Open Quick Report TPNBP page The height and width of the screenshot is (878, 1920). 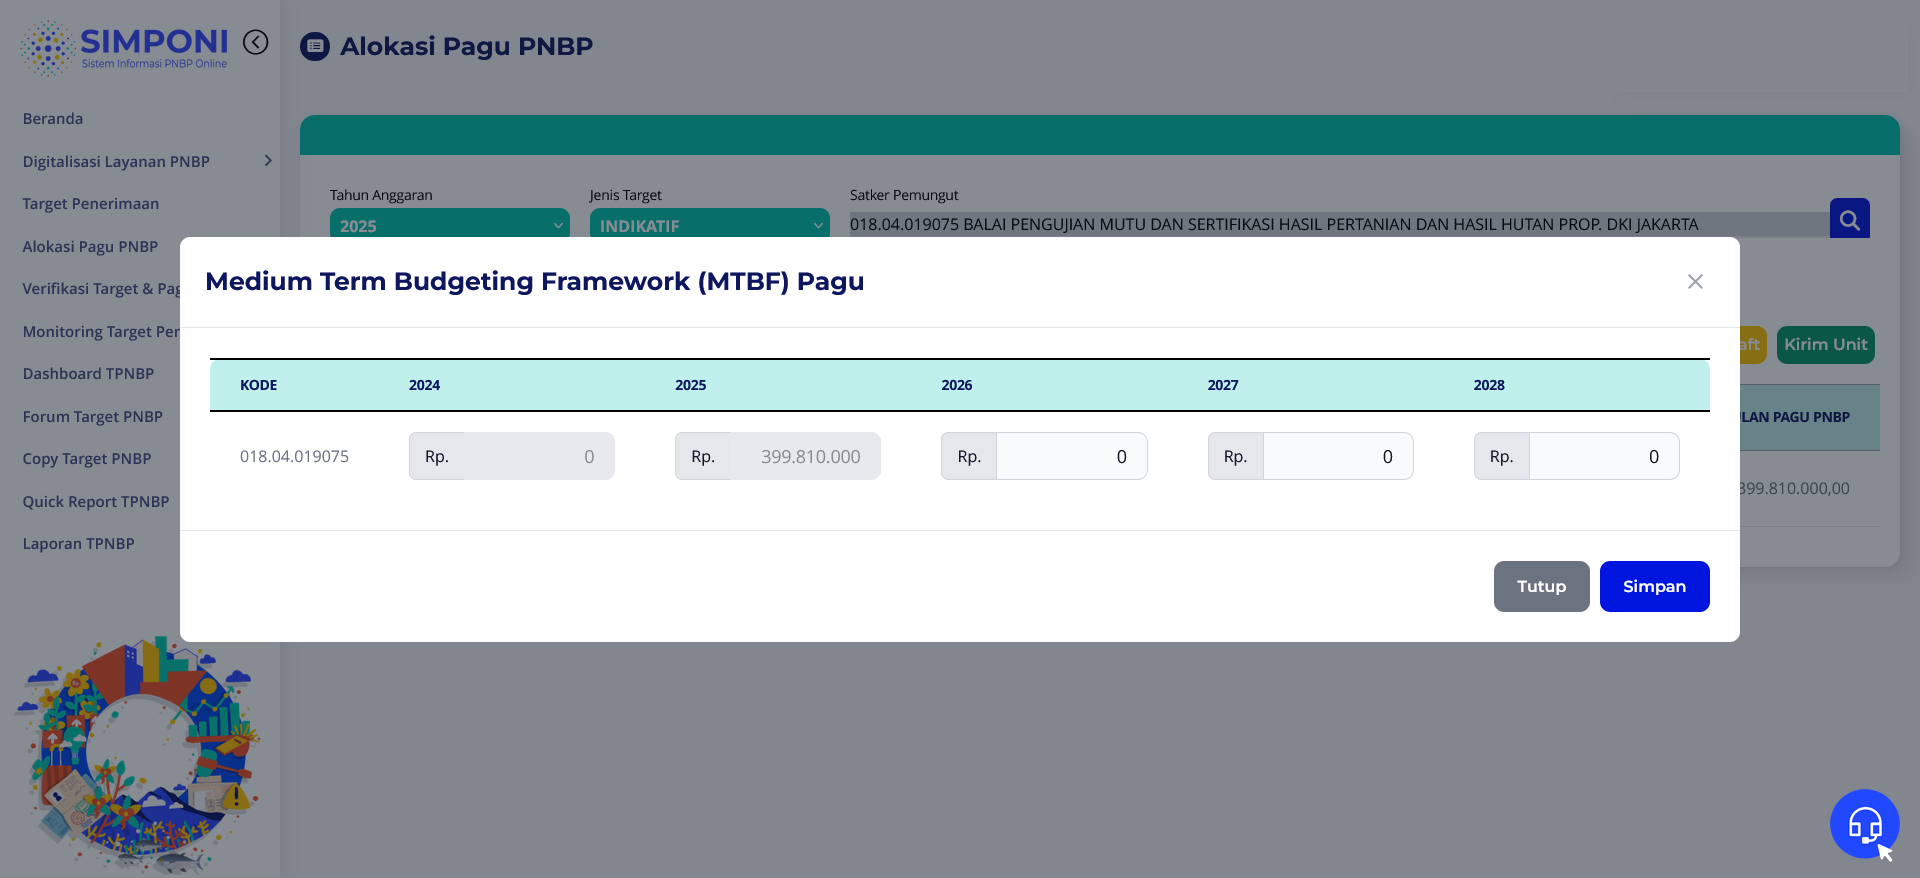tap(96, 502)
